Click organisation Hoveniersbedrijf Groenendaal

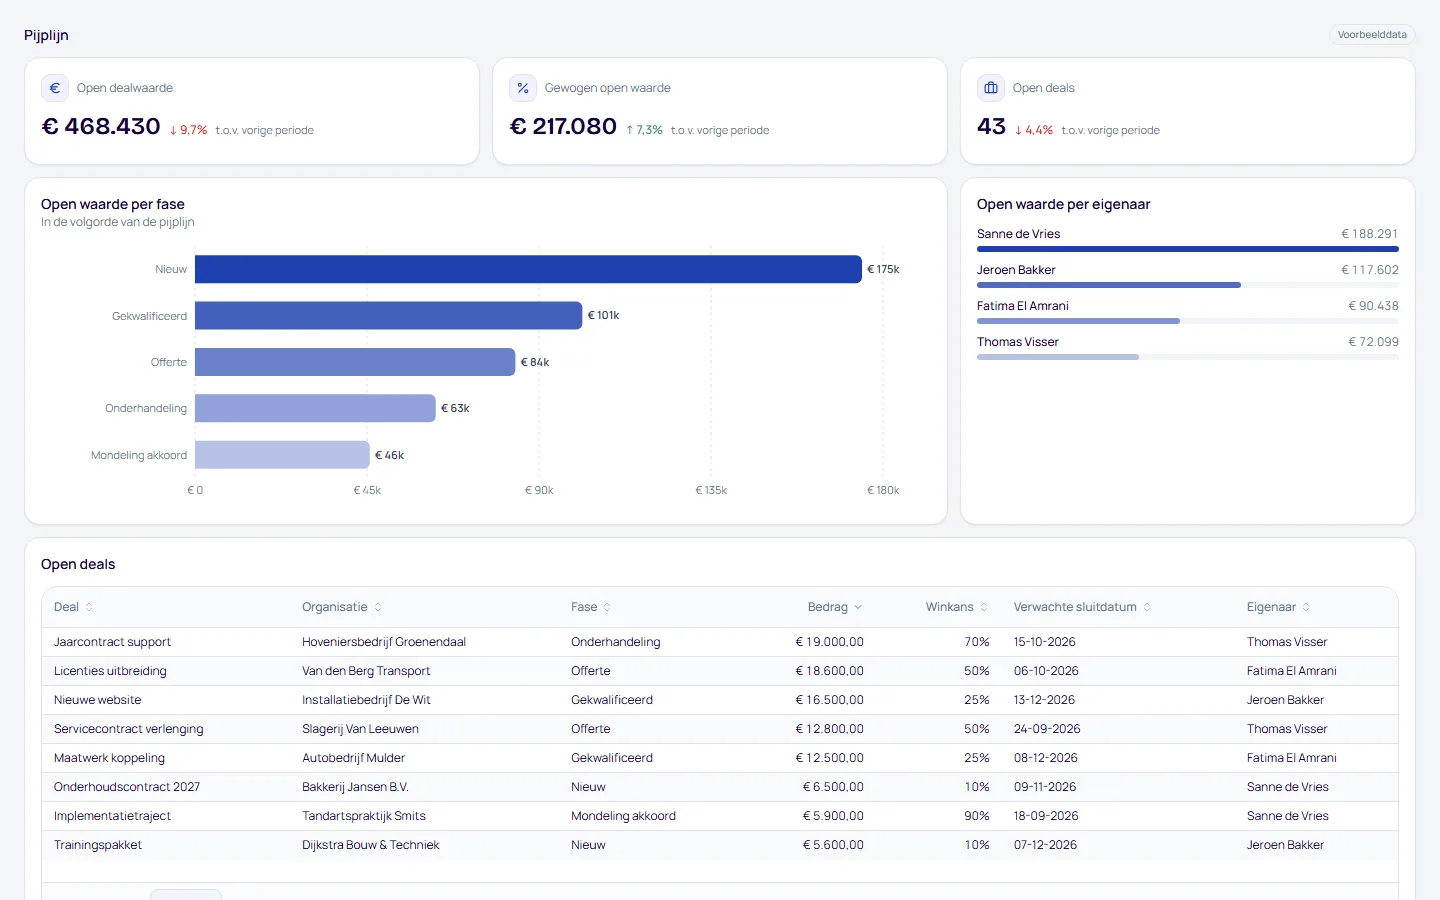coord(384,642)
